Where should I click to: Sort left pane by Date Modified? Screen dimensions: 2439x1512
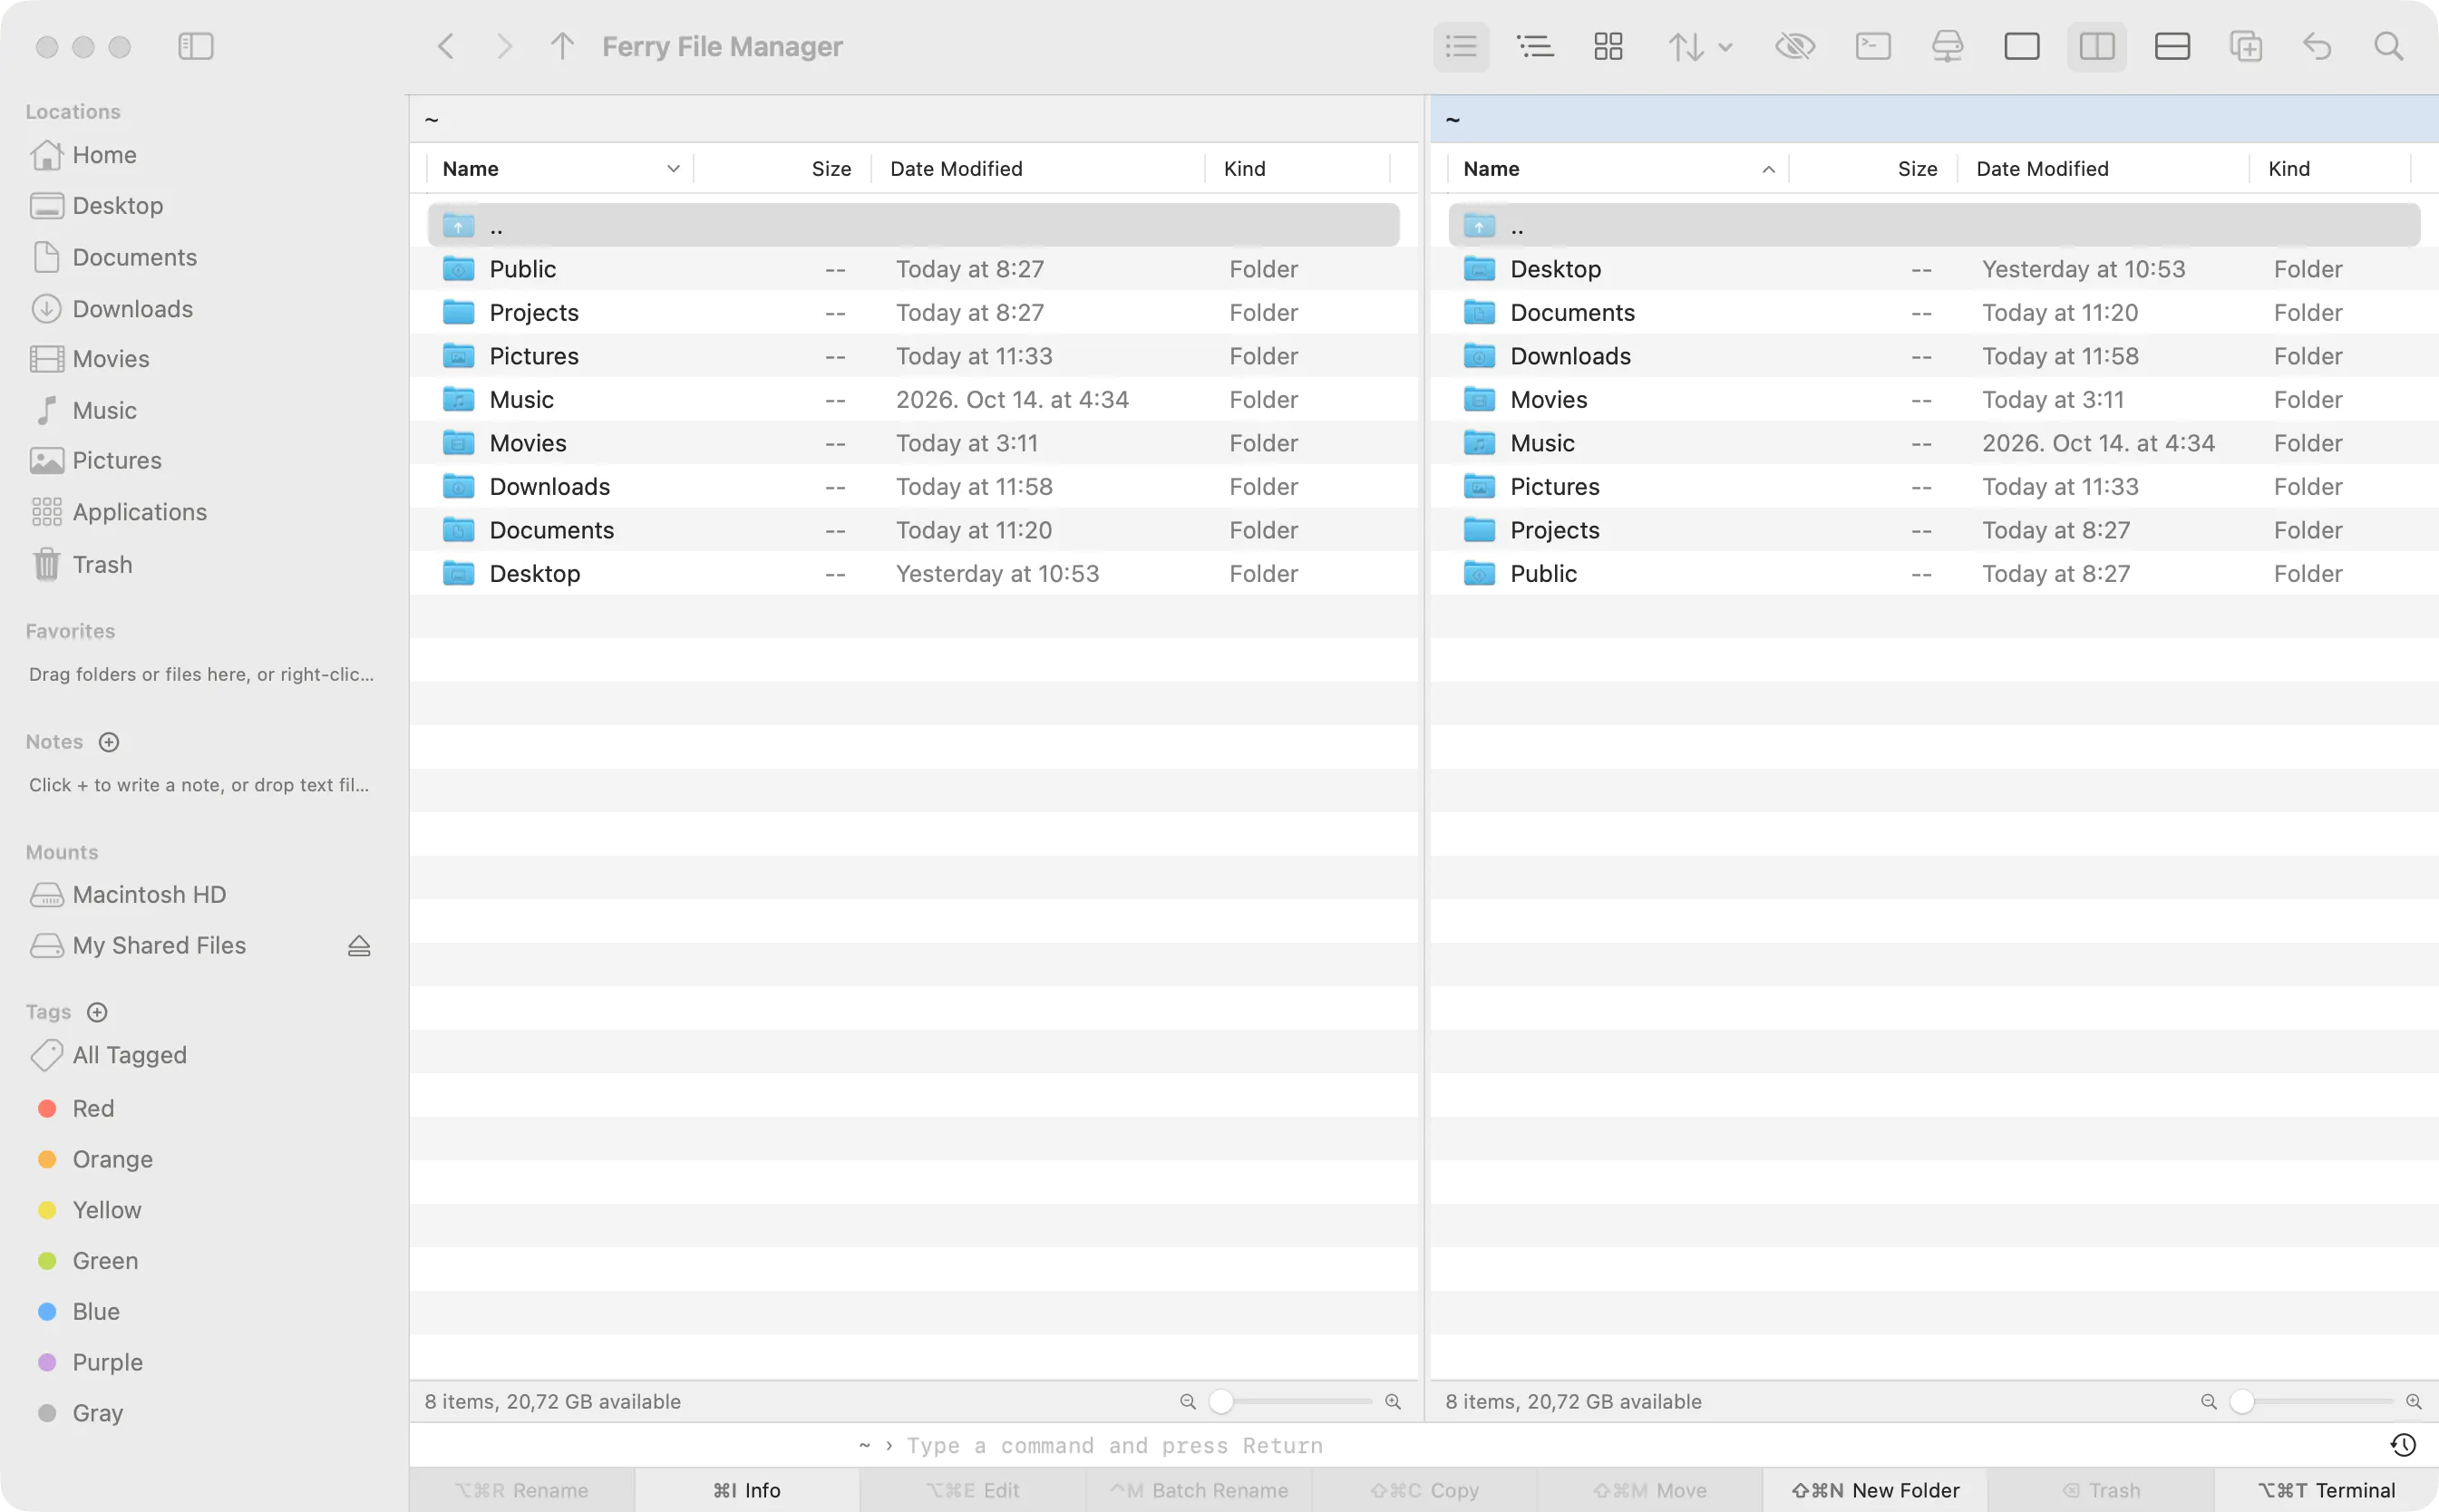click(1038, 169)
